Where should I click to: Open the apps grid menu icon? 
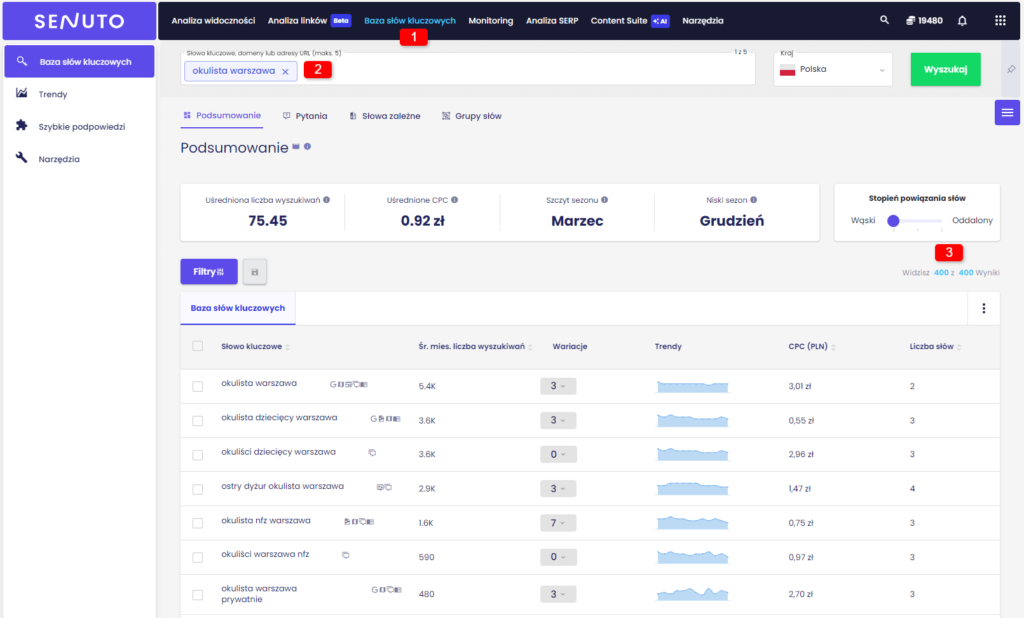pos(1000,20)
